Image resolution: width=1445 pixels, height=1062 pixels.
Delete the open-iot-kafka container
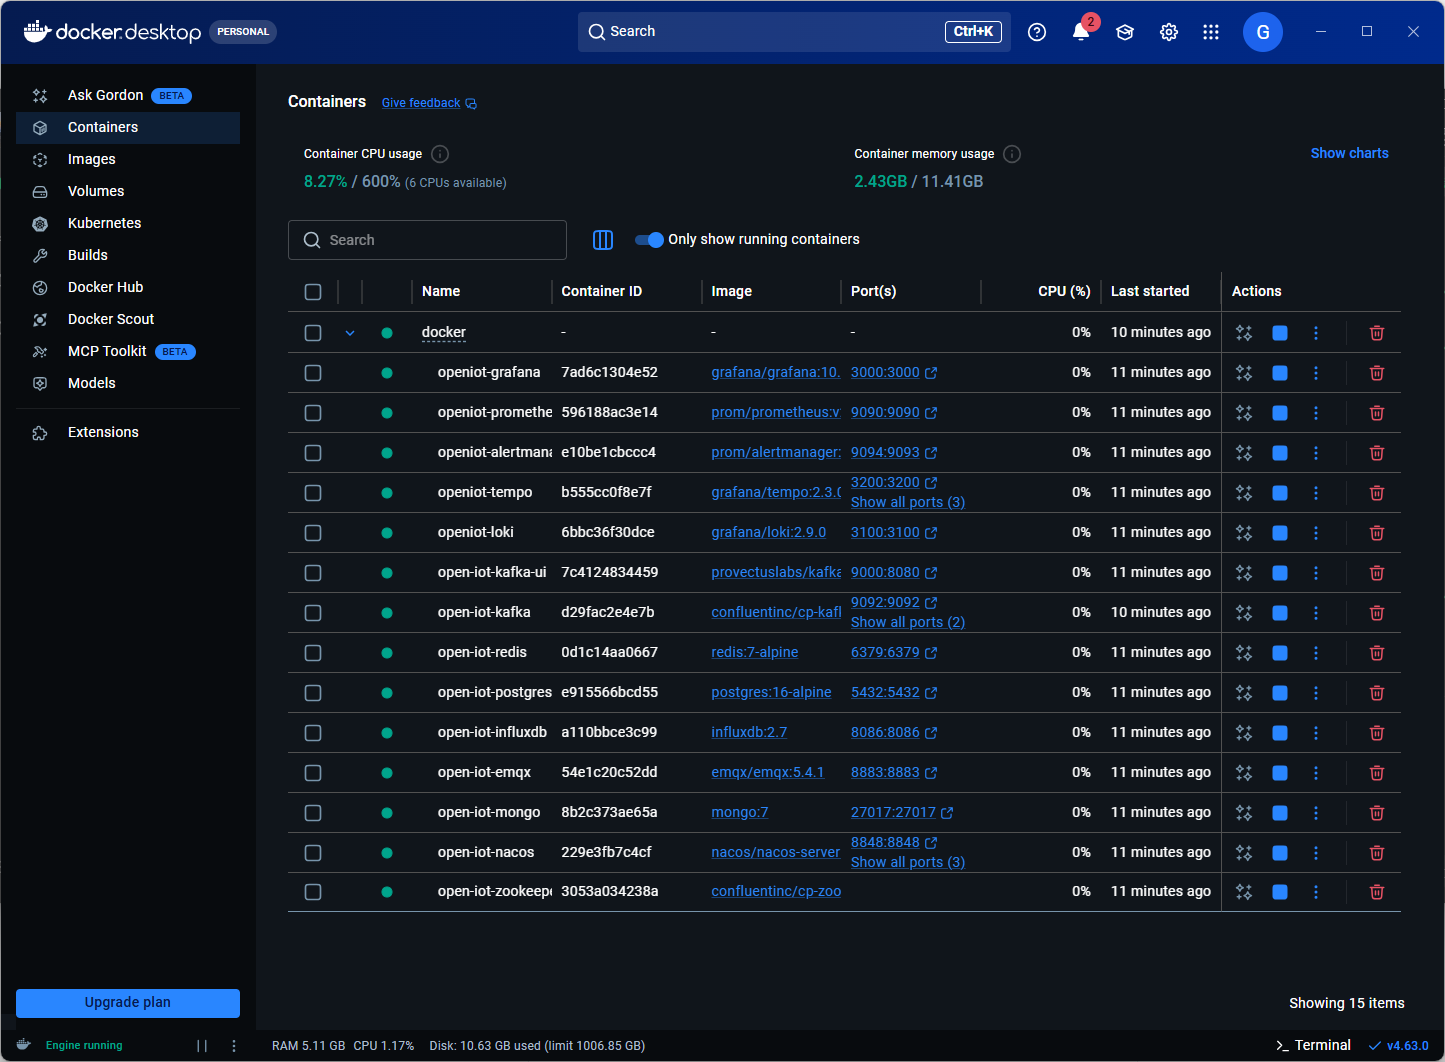tap(1377, 613)
